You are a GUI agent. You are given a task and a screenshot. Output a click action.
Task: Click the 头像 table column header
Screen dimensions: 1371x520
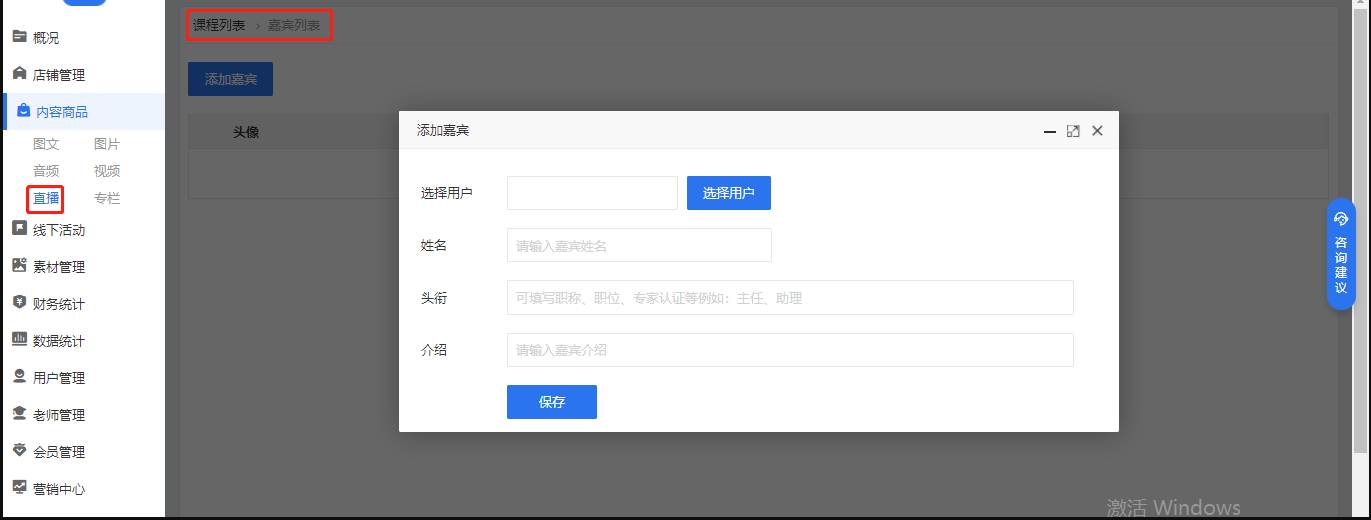point(246,131)
